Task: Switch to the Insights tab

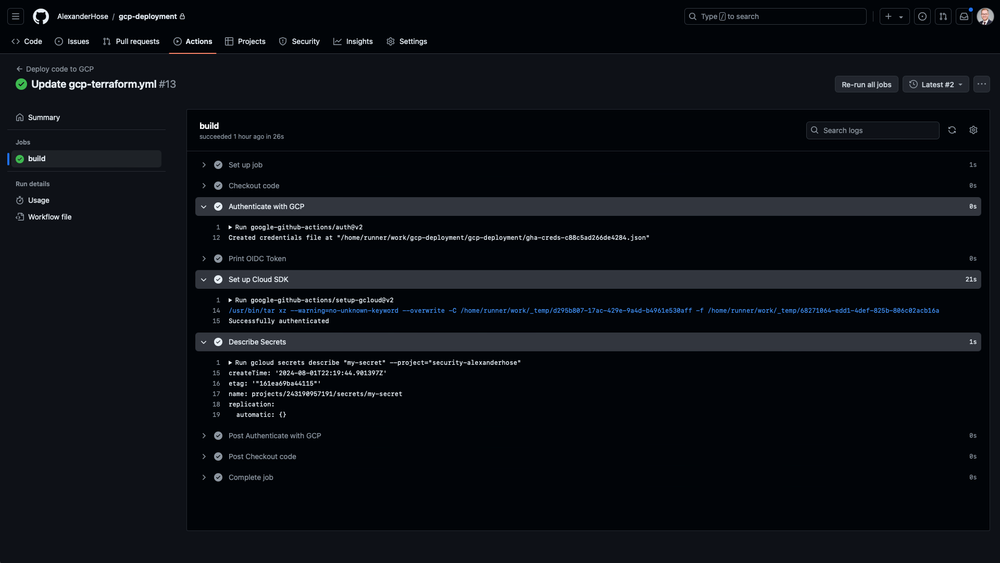Action: (x=353, y=41)
